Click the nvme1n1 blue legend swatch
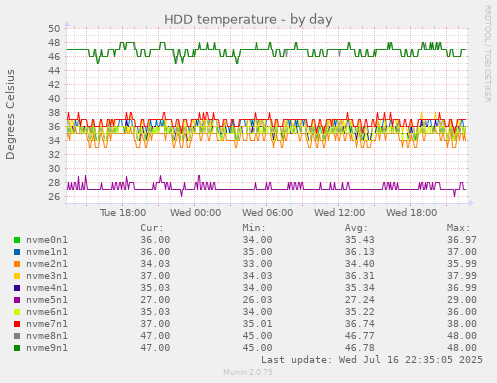The height and width of the screenshot is (383, 497). 17,252
